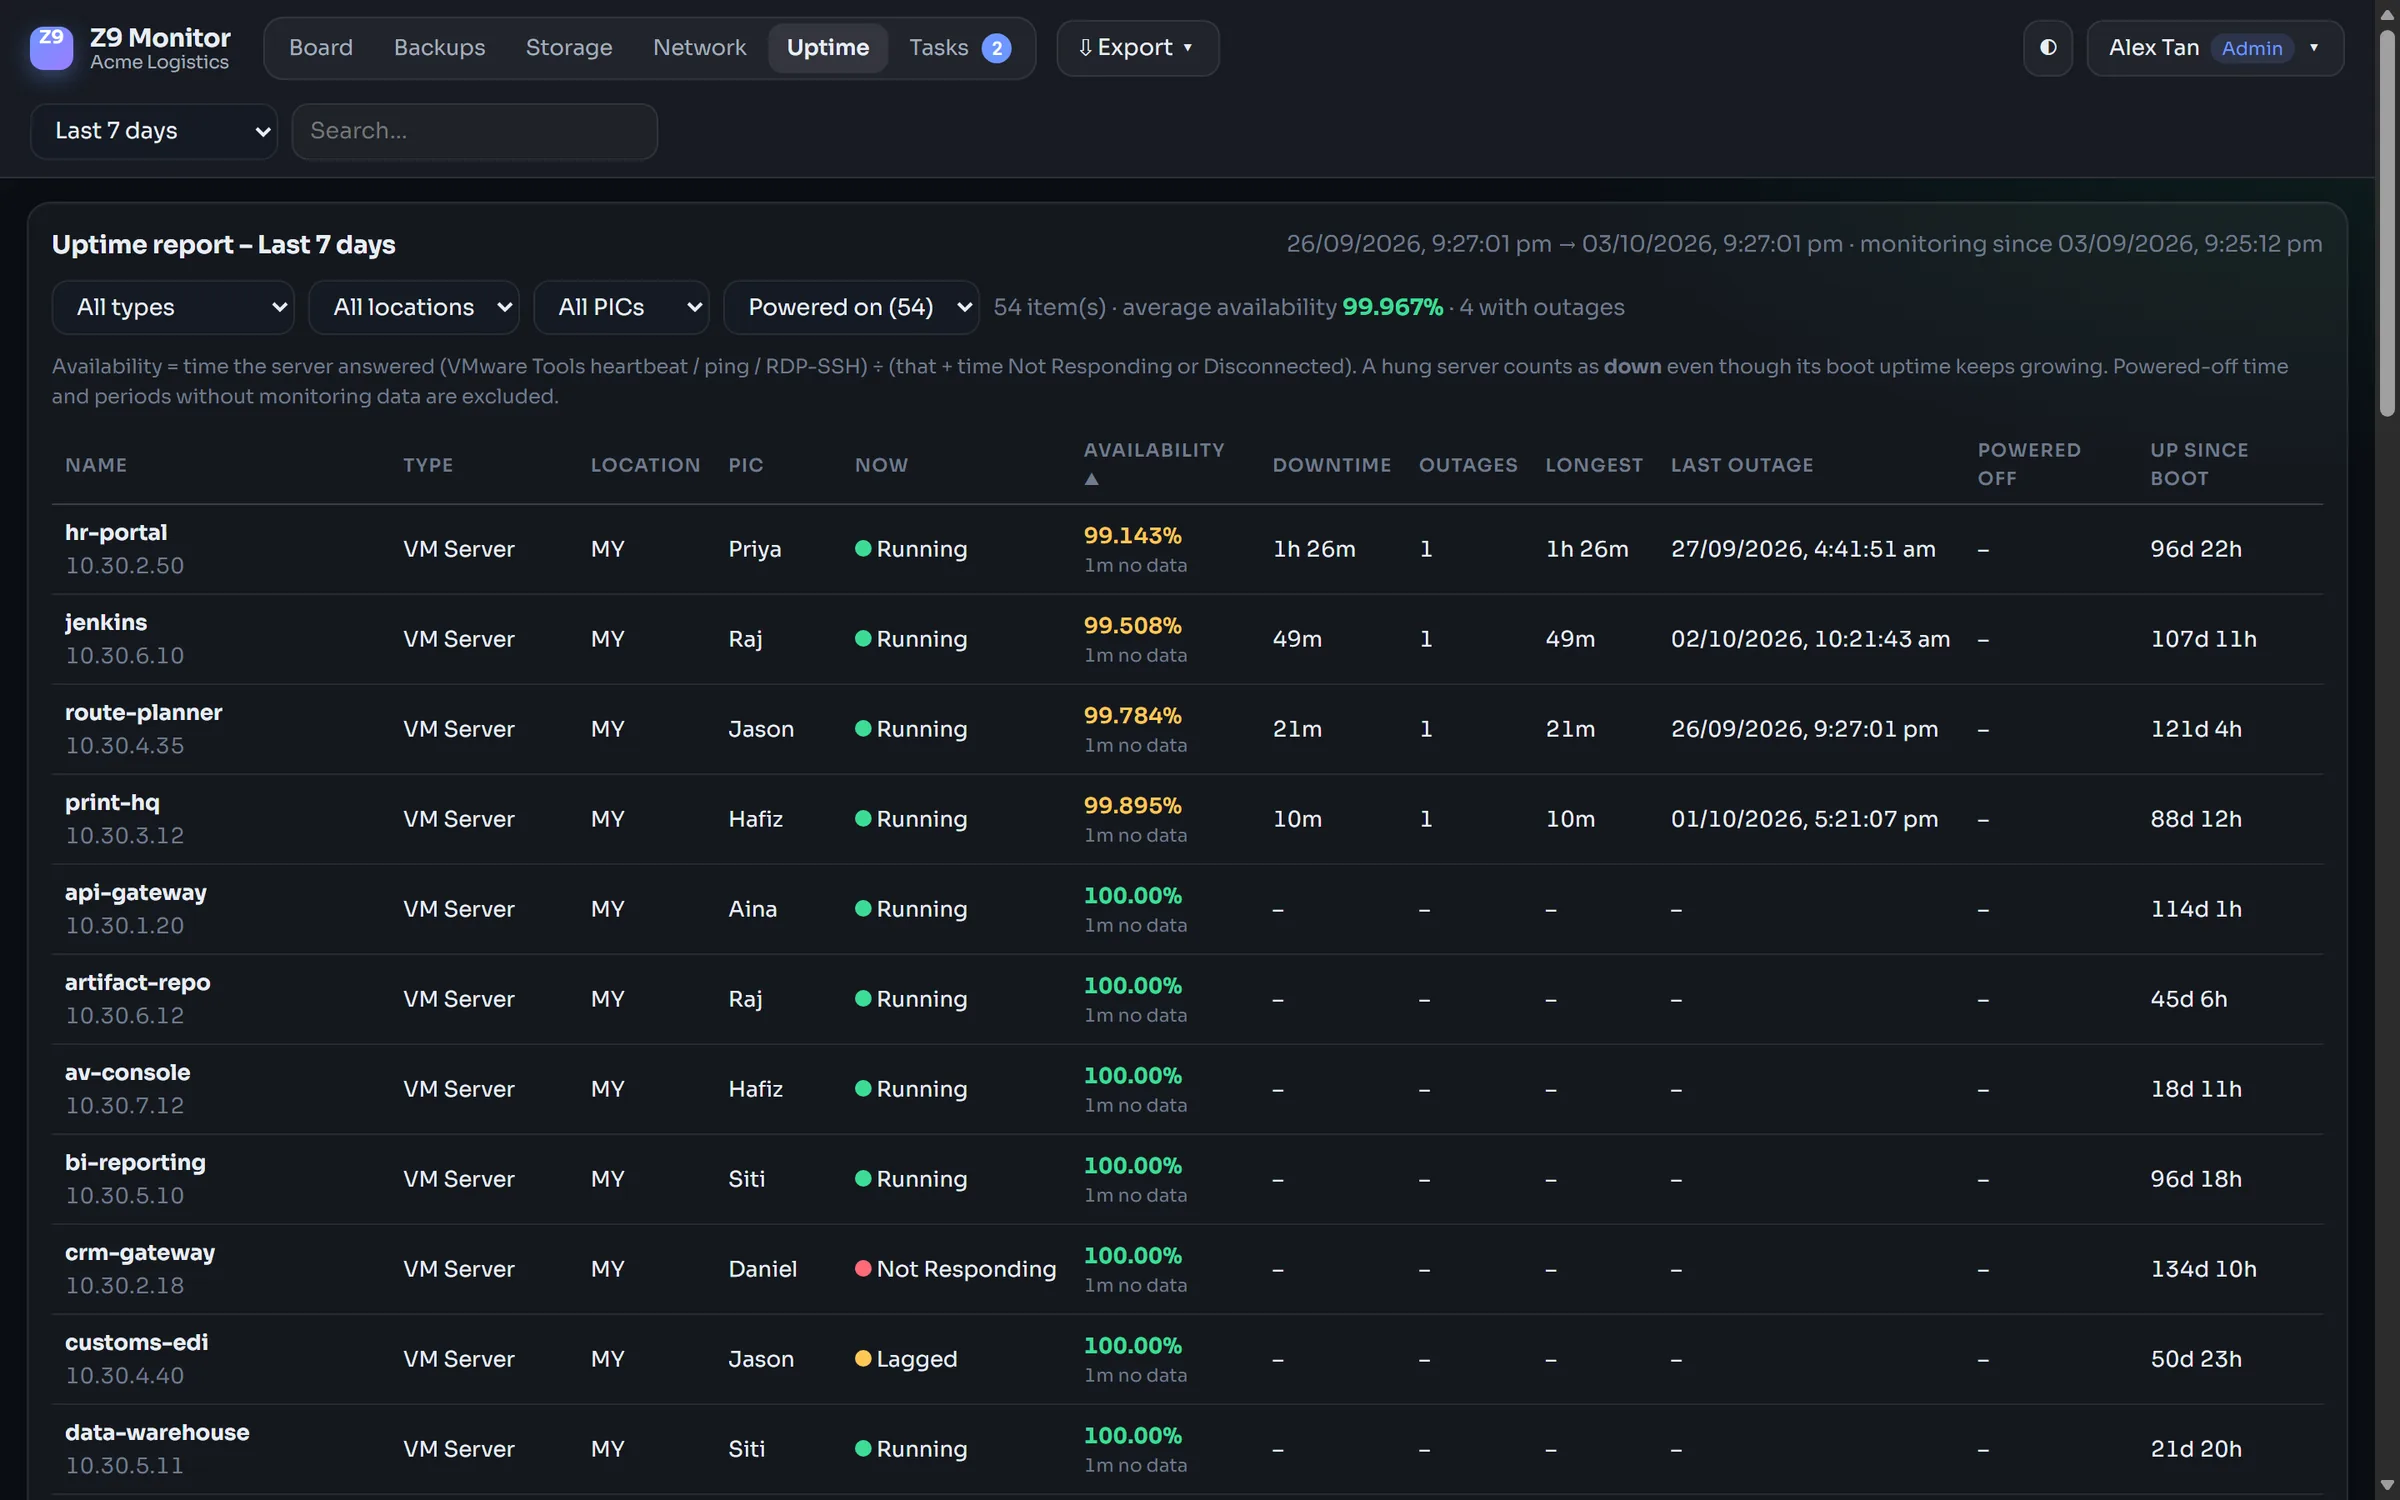Sort by the Name column header

pyautogui.click(x=96, y=465)
